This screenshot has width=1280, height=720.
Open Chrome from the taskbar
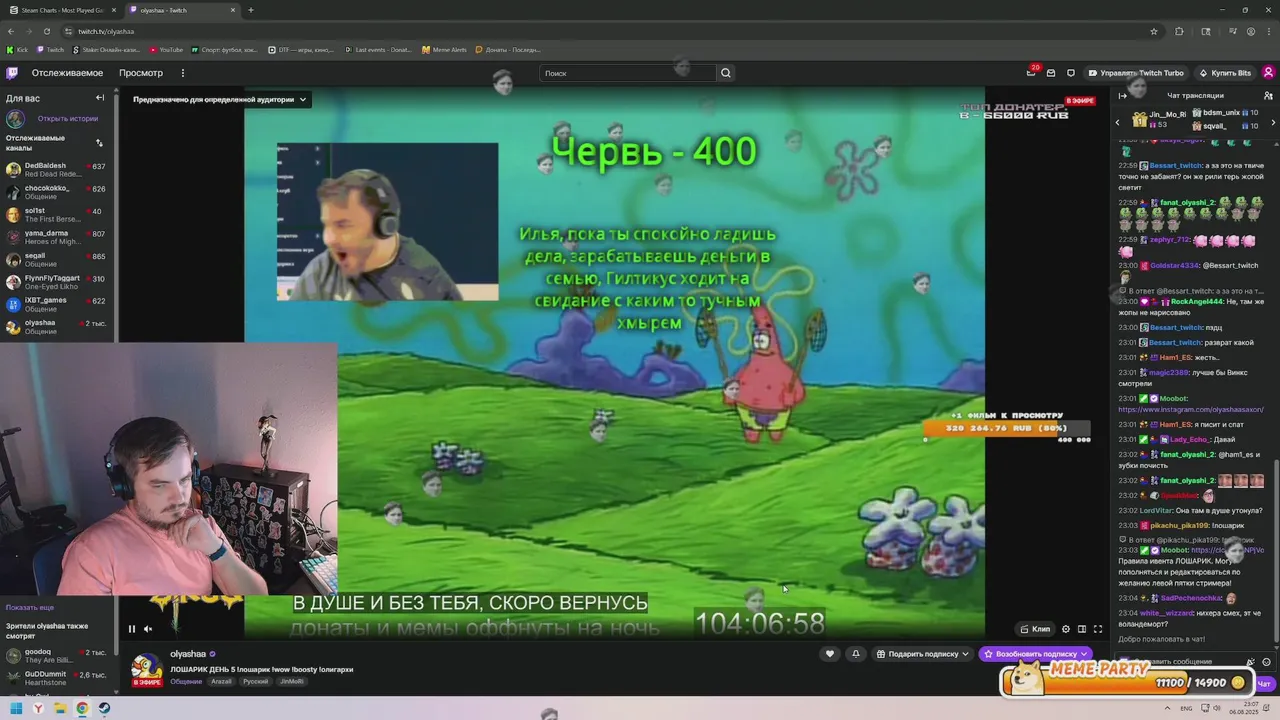pyautogui.click(x=82, y=709)
